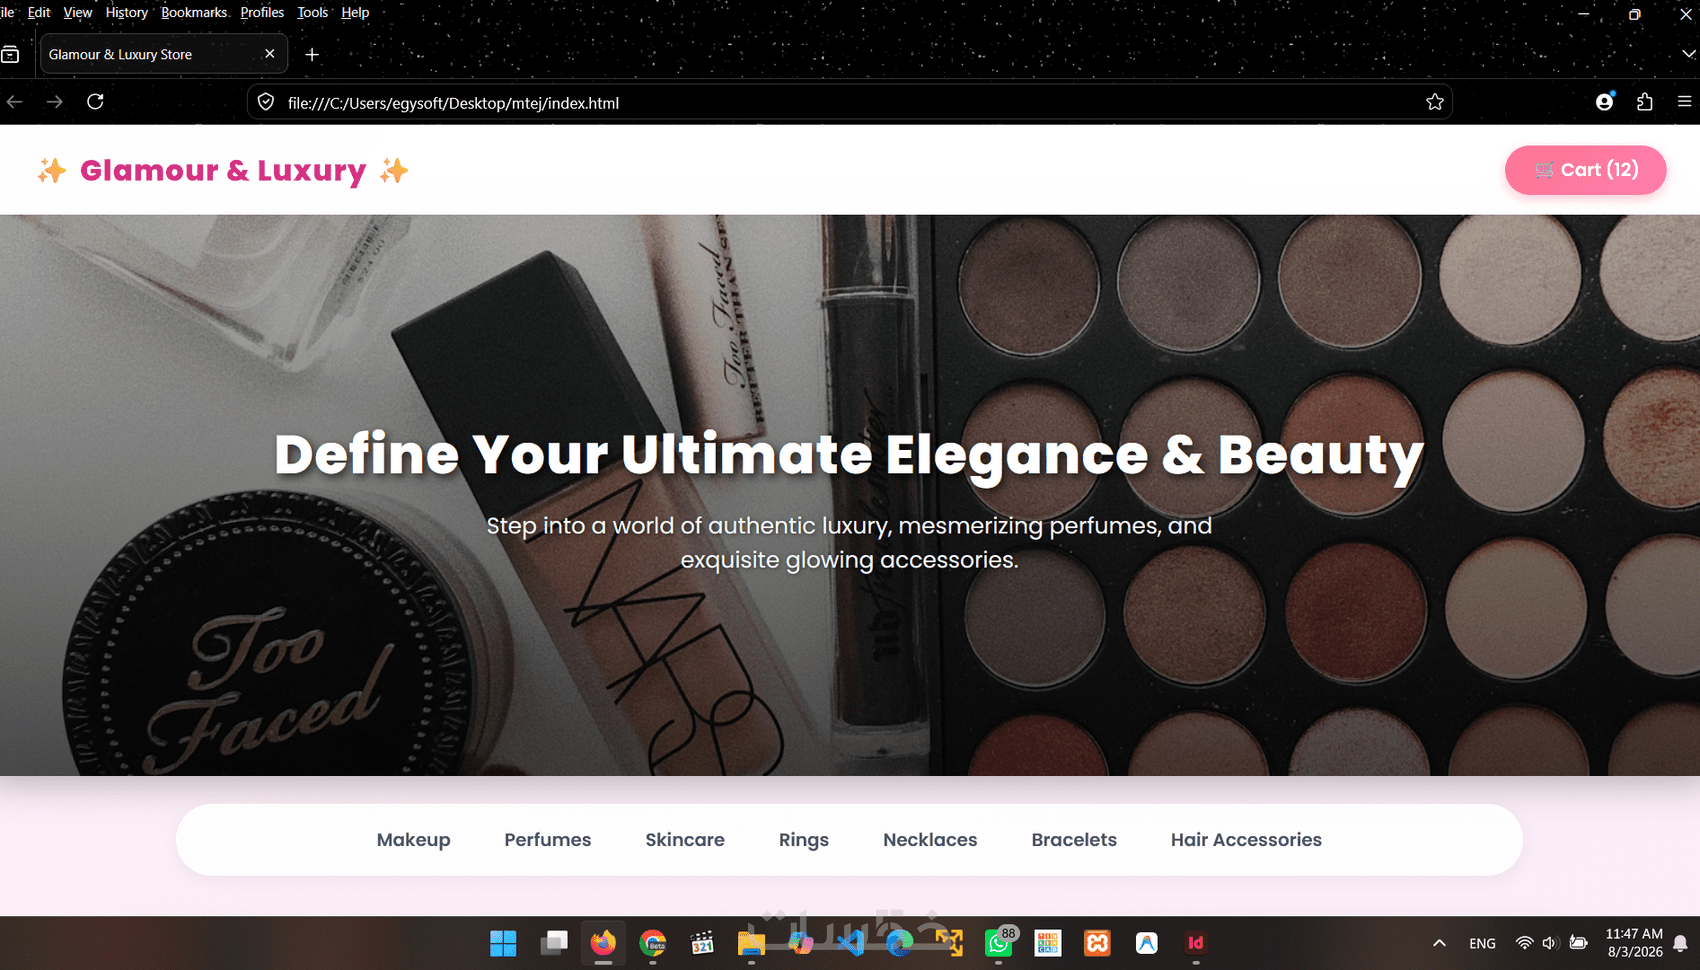Open the Firefox account profile icon
This screenshot has width=1700, height=970.
tap(1604, 102)
